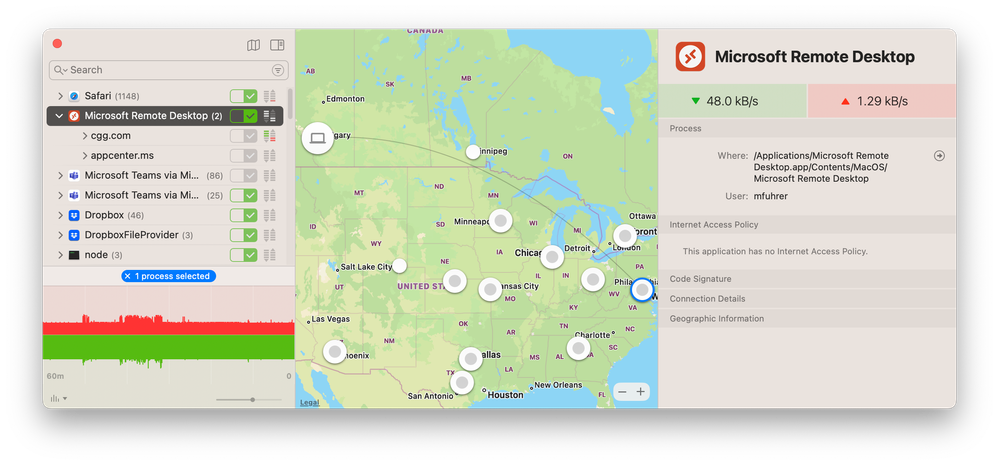Toggle the Microsoft Teams (86) rule switch
The image size is (999, 465).
(243, 175)
